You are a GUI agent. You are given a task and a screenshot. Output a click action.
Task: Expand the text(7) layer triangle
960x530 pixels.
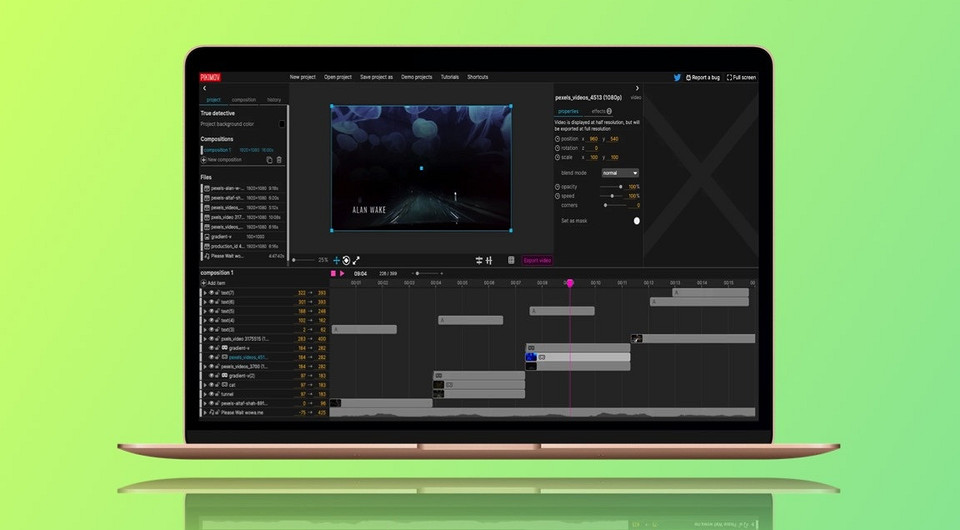205,293
